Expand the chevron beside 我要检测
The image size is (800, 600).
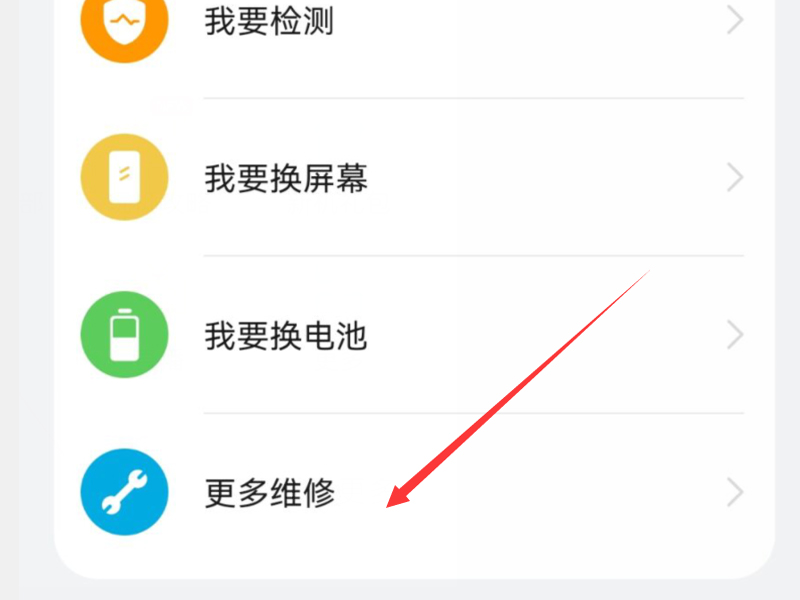735,20
